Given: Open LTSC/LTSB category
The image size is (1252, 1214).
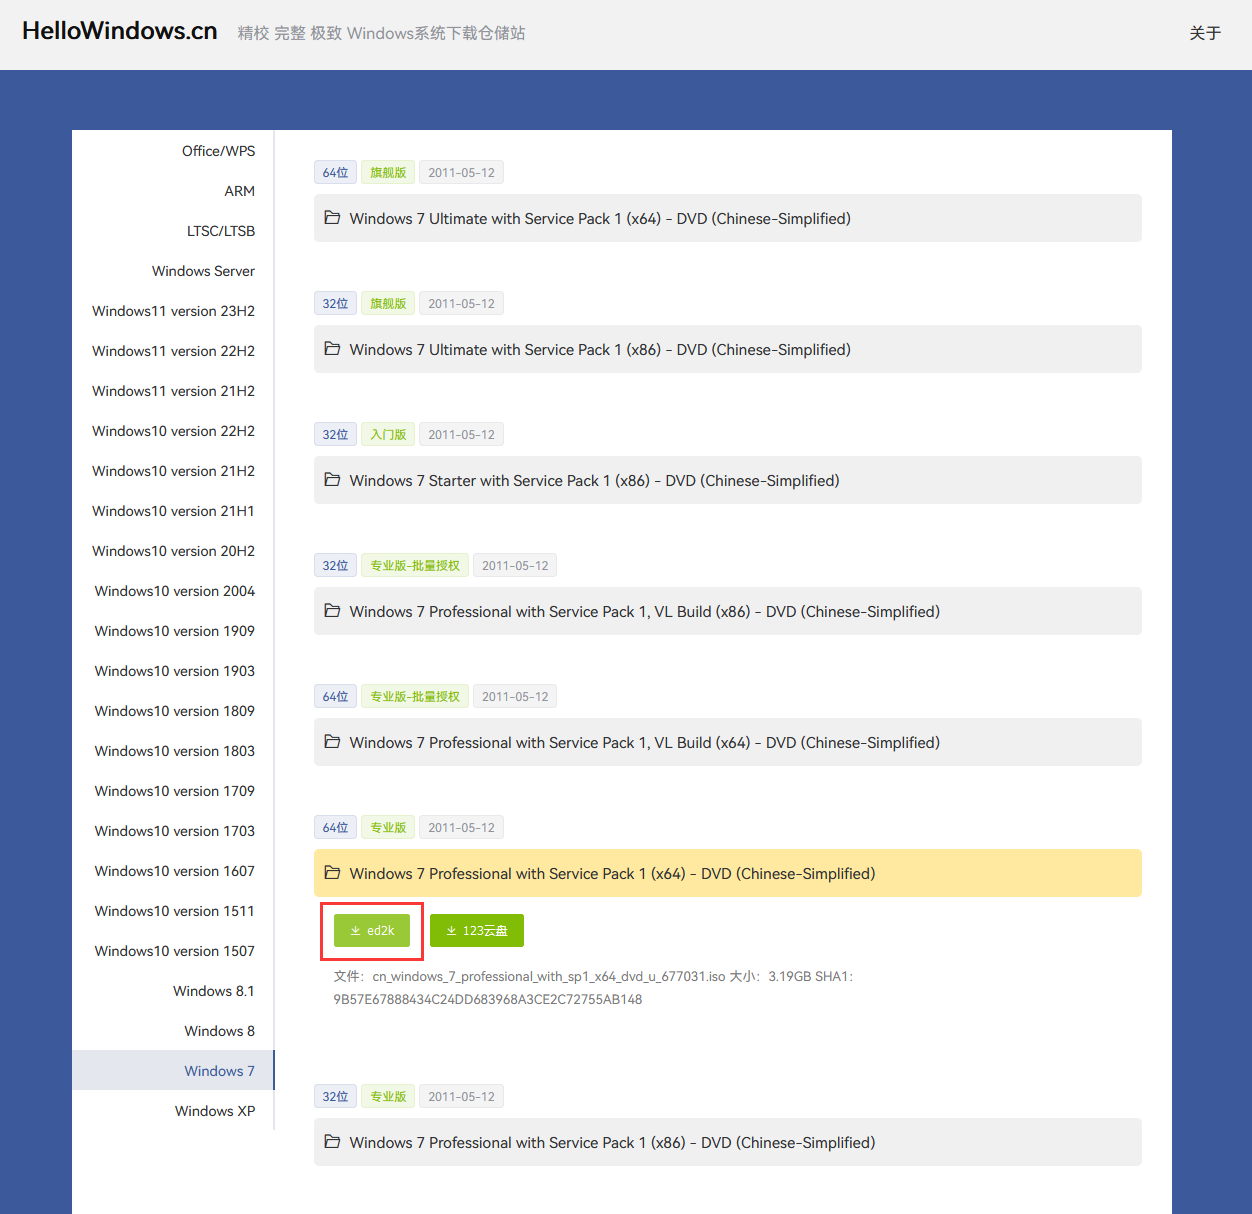Looking at the screenshot, I should click(x=173, y=231).
